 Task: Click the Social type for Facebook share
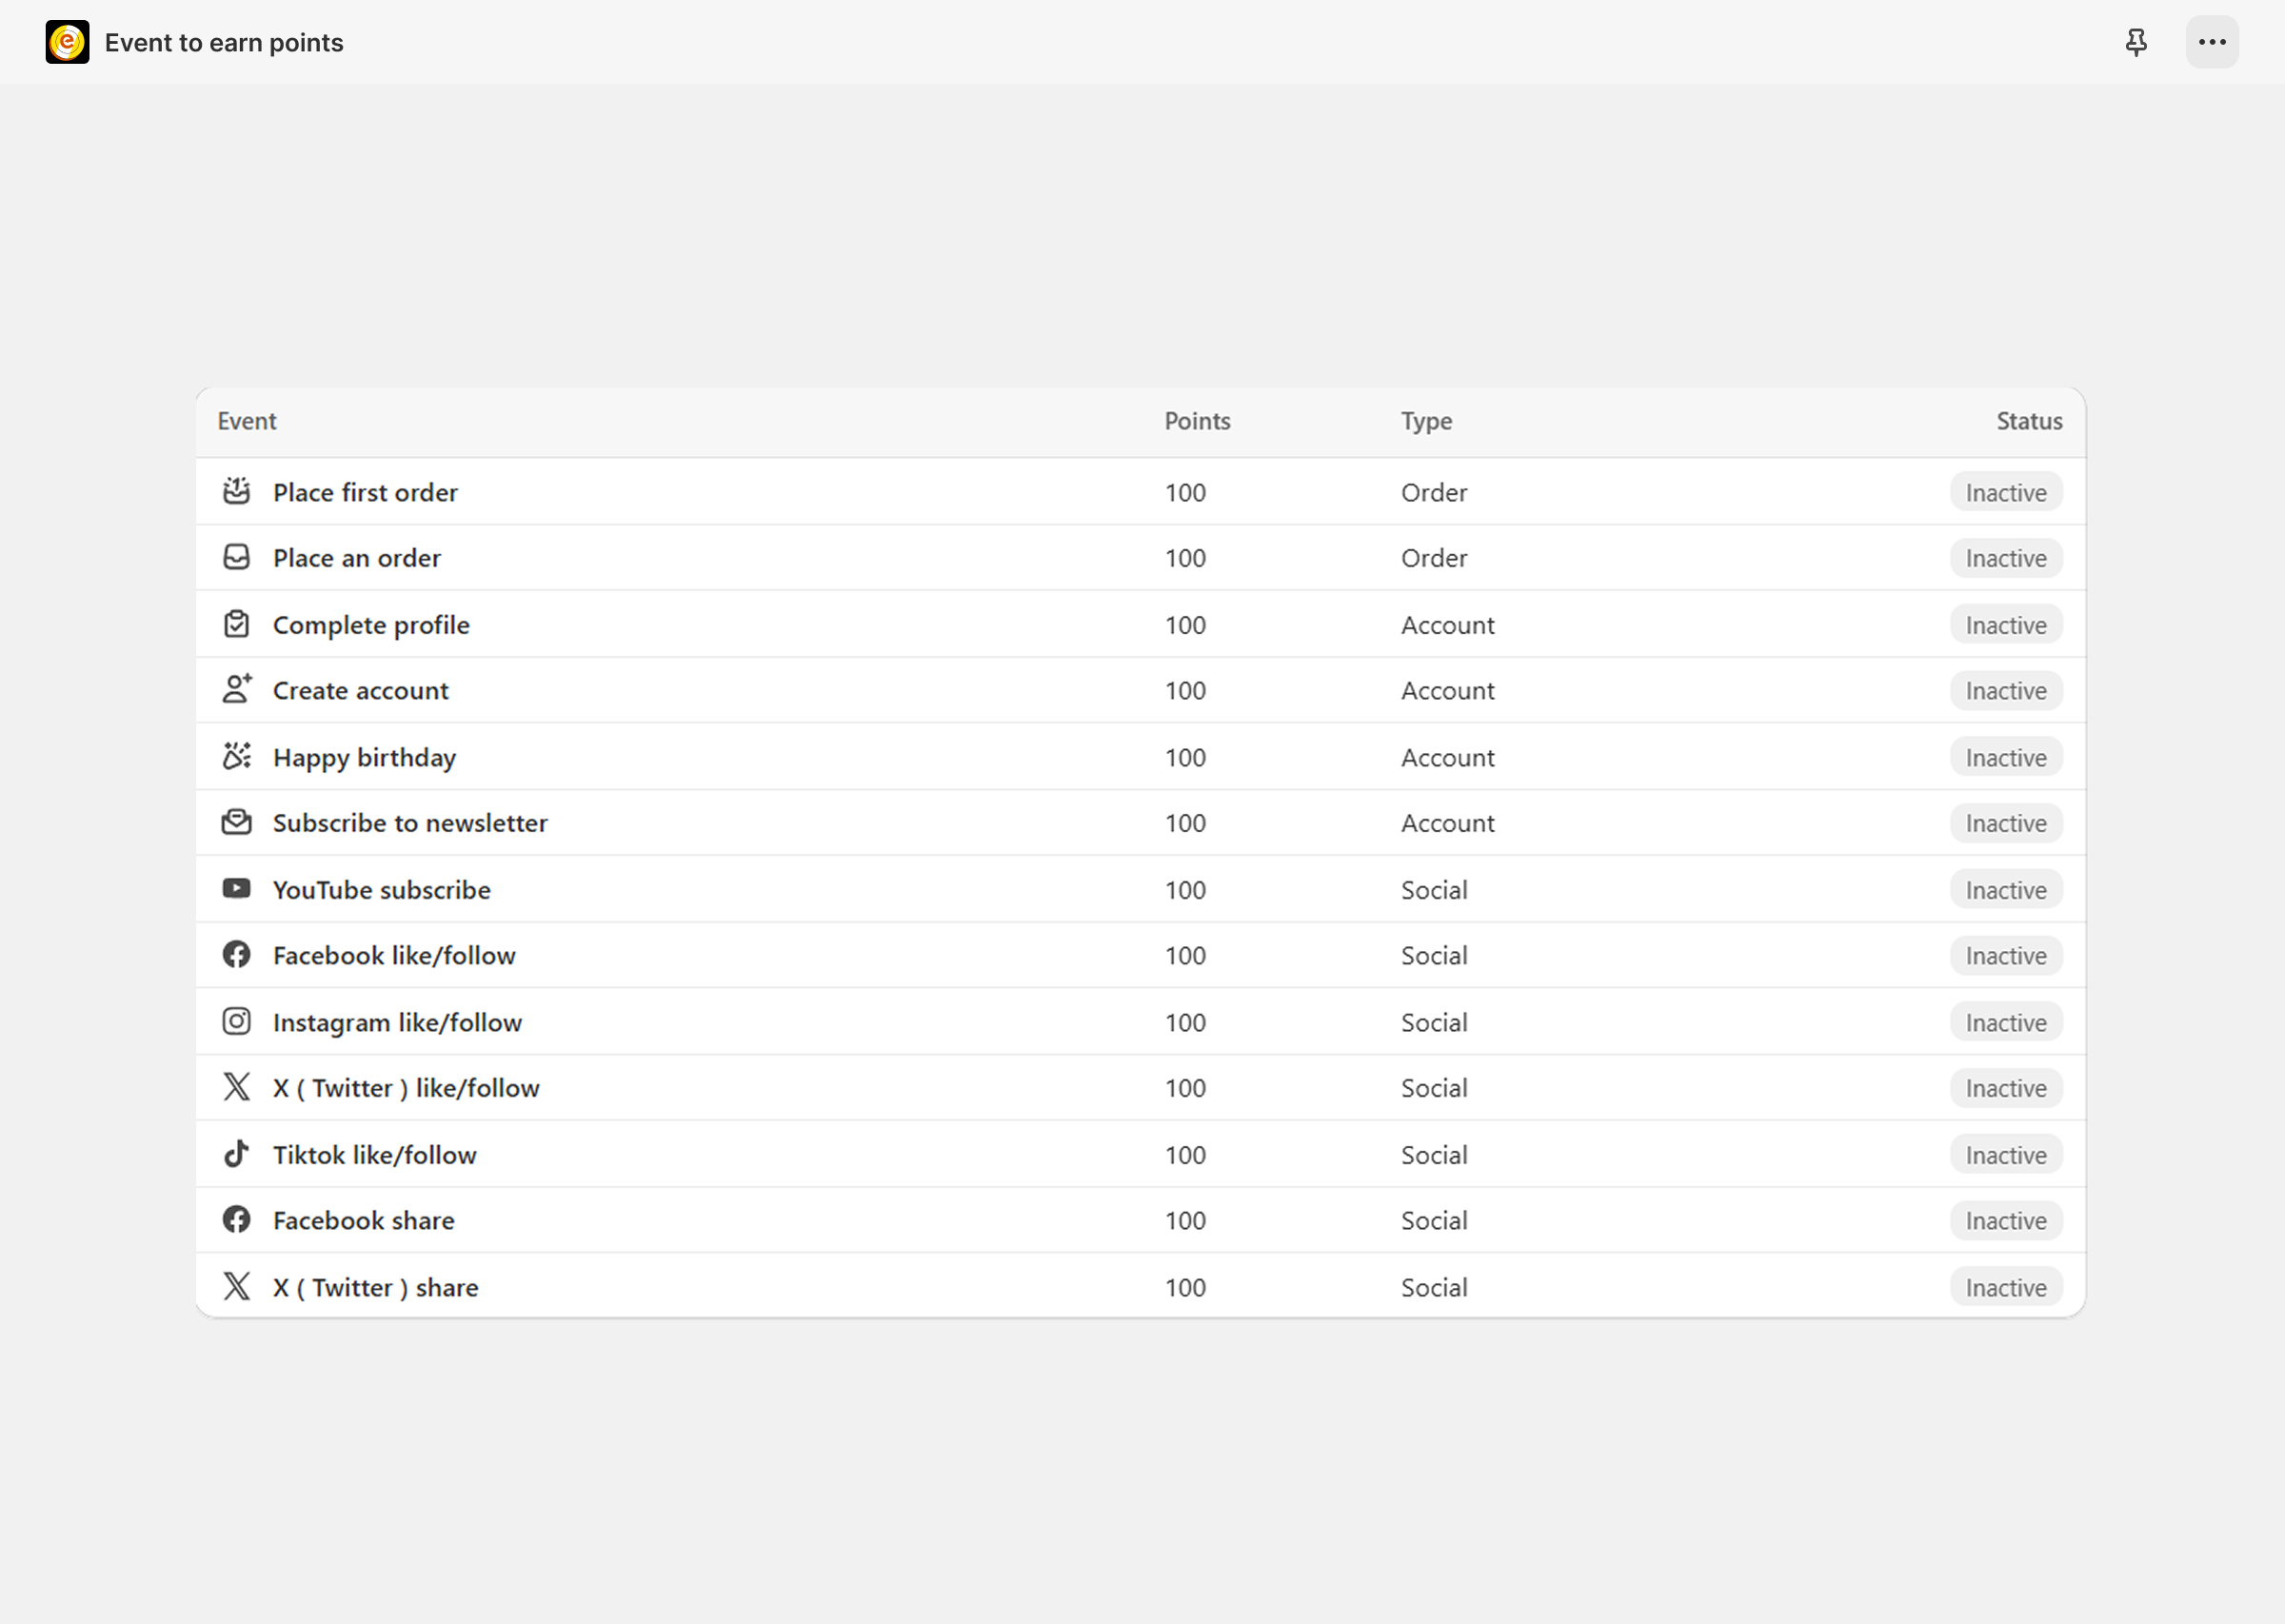(x=1434, y=1221)
